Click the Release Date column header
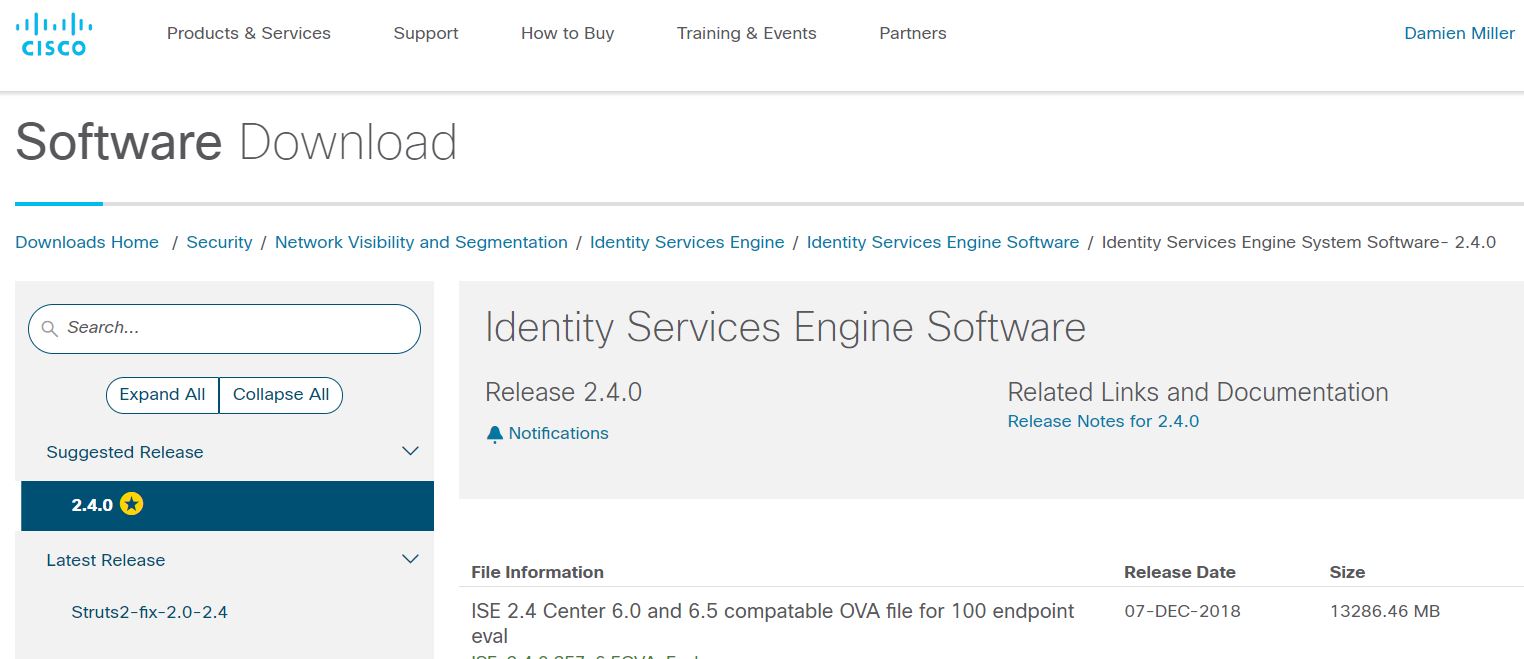Screen dimensions: 1524x659 coord(1180,572)
